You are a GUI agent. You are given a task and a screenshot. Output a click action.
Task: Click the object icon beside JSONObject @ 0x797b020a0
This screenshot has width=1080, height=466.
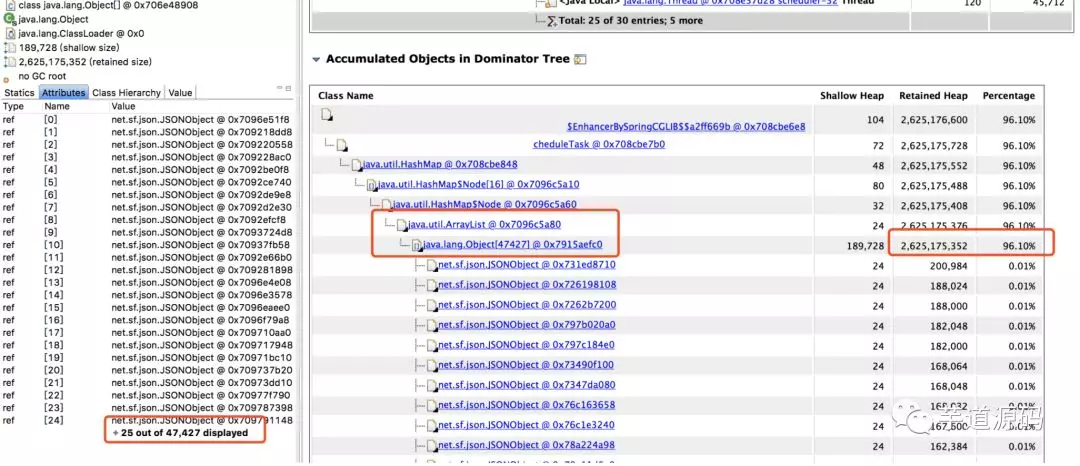431,325
